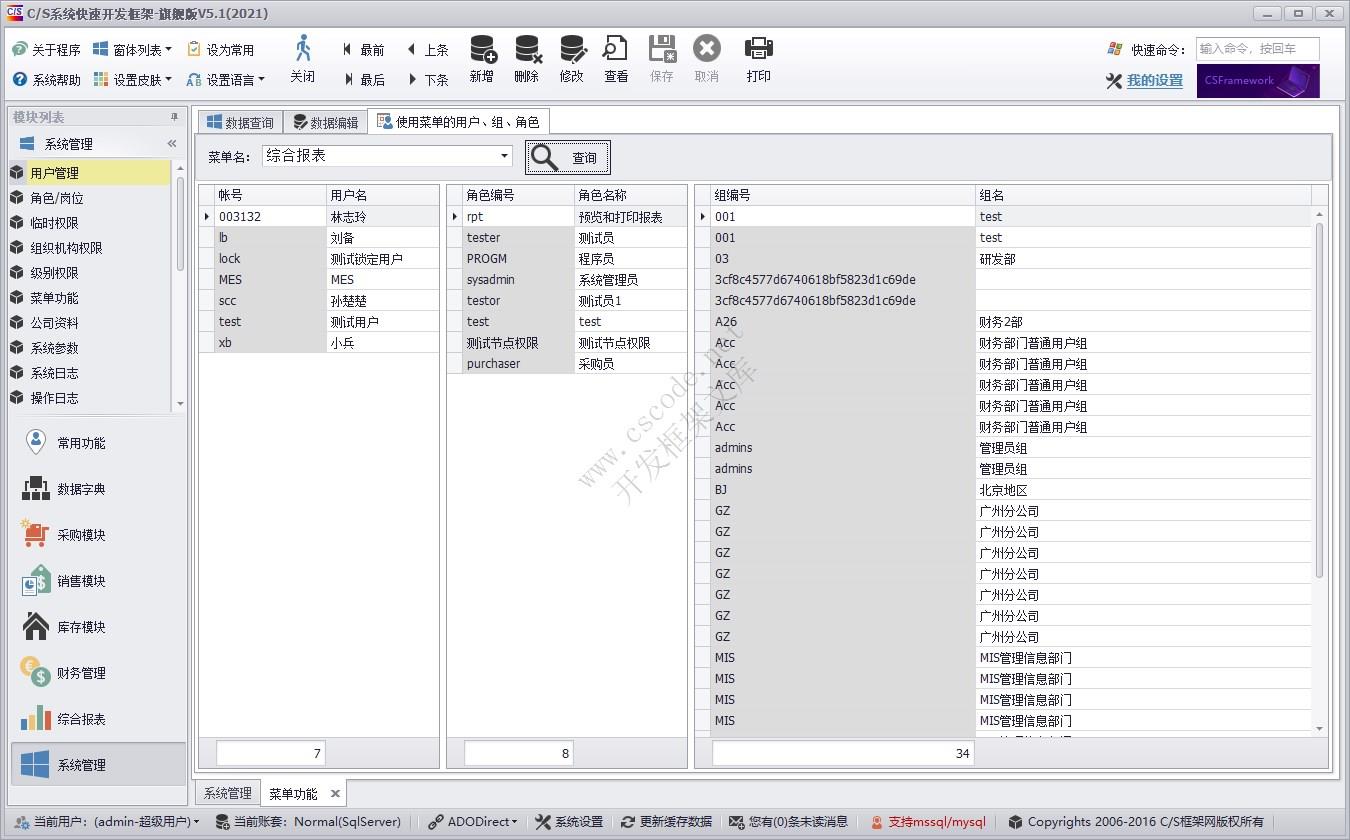Pin the 模块列表 panel
1350x840 pixels.
pos(174,117)
